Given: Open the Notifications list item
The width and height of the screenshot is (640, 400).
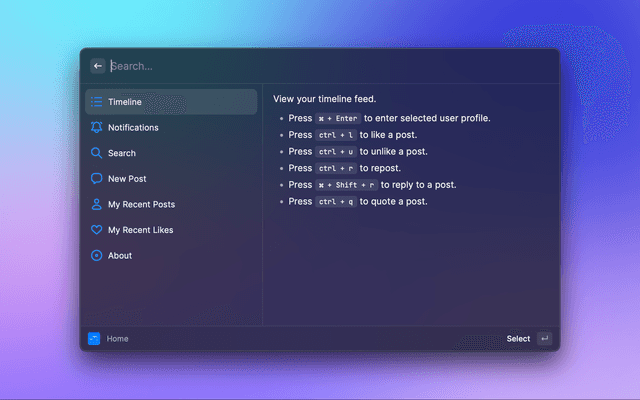Looking at the screenshot, I should (171, 127).
